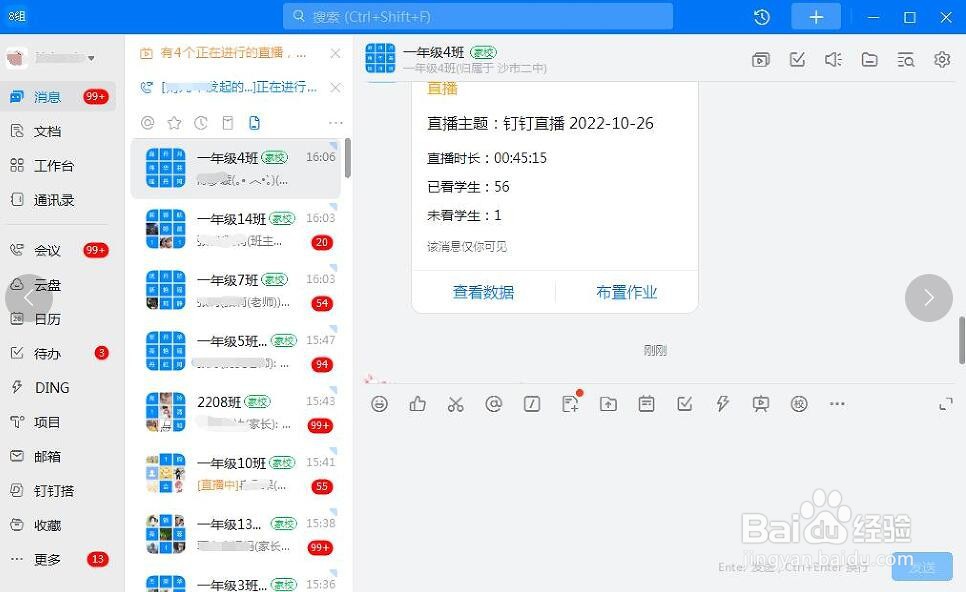Click the search box at top
The height and width of the screenshot is (592, 966).
coord(477,17)
